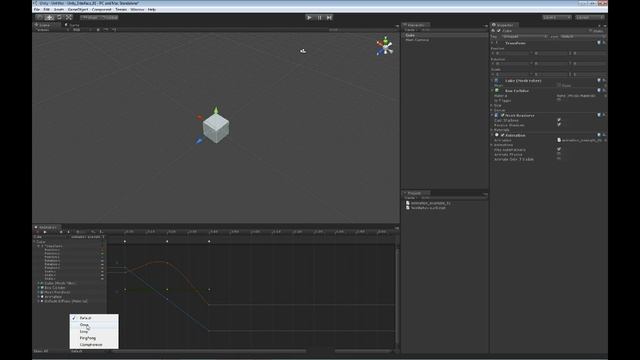Open the GameObject menu
The image size is (640, 360).
(78, 9)
